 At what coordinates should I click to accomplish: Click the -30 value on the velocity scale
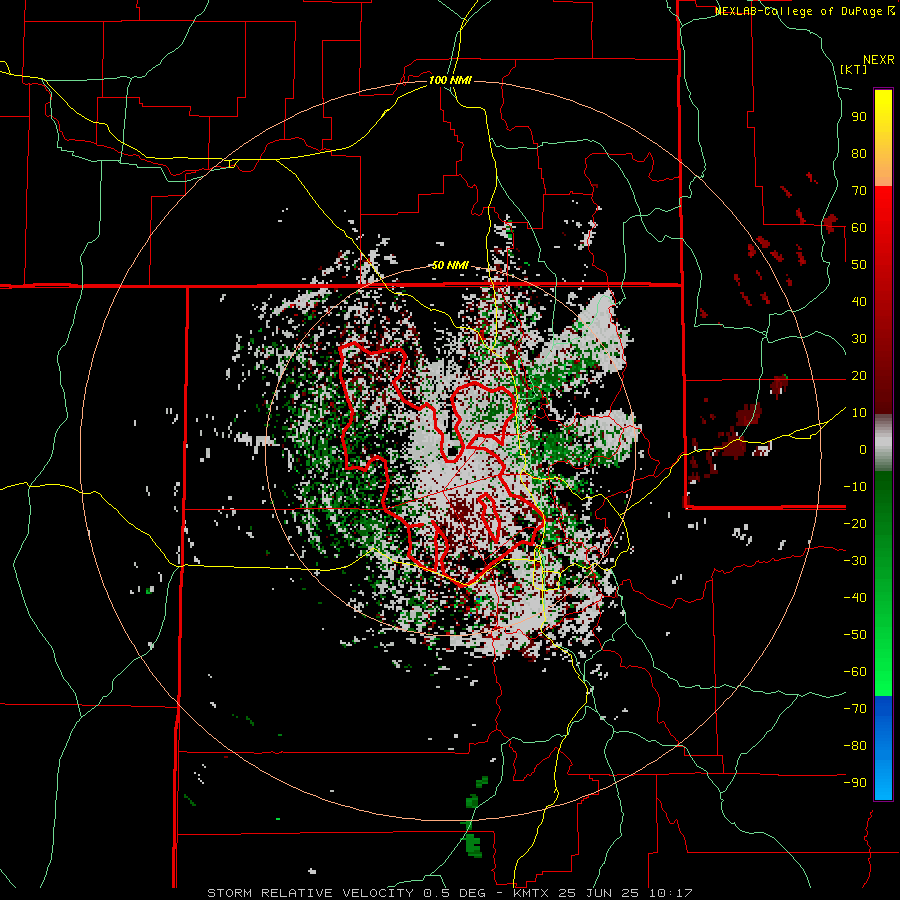coord(855,561)
